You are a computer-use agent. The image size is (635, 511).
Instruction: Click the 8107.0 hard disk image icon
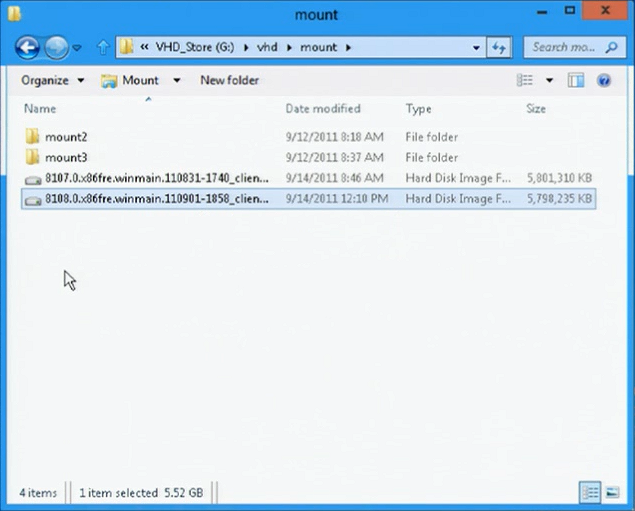(x=33, y=180)
